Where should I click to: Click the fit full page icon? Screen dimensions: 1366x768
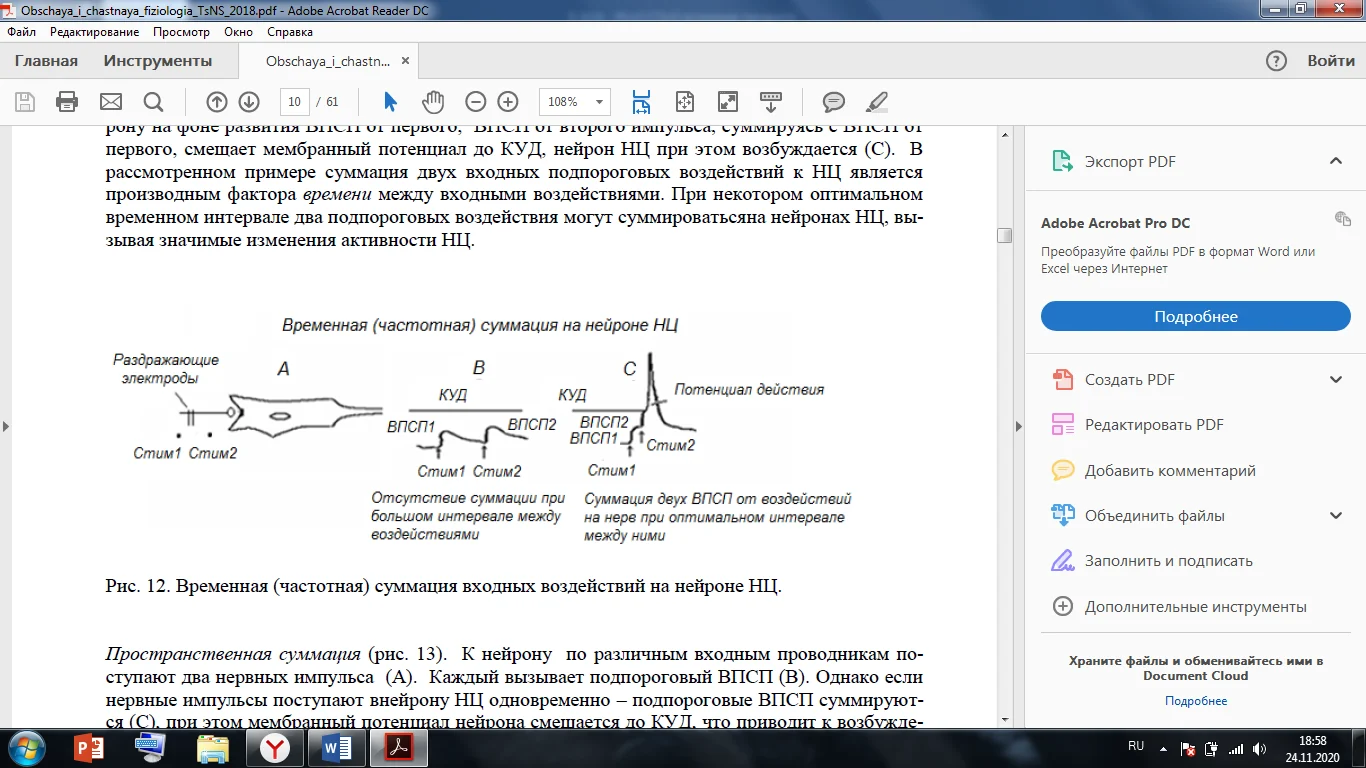click(685, 102)
